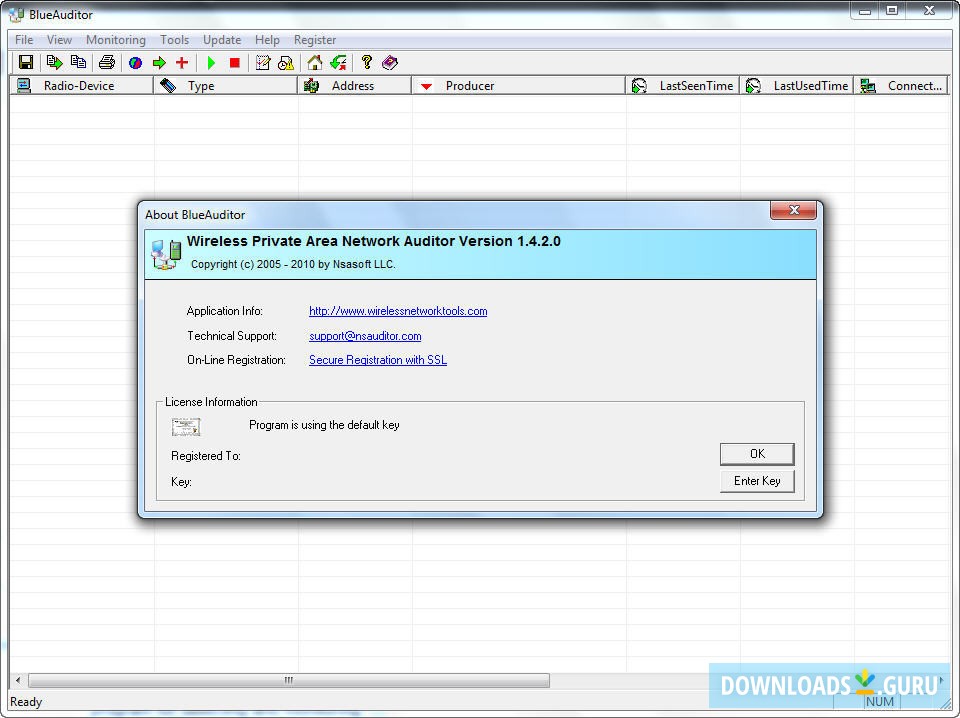Screen dimensions: 960x718
Task: Open the Register menu
Action: click(x=315, y=40)
